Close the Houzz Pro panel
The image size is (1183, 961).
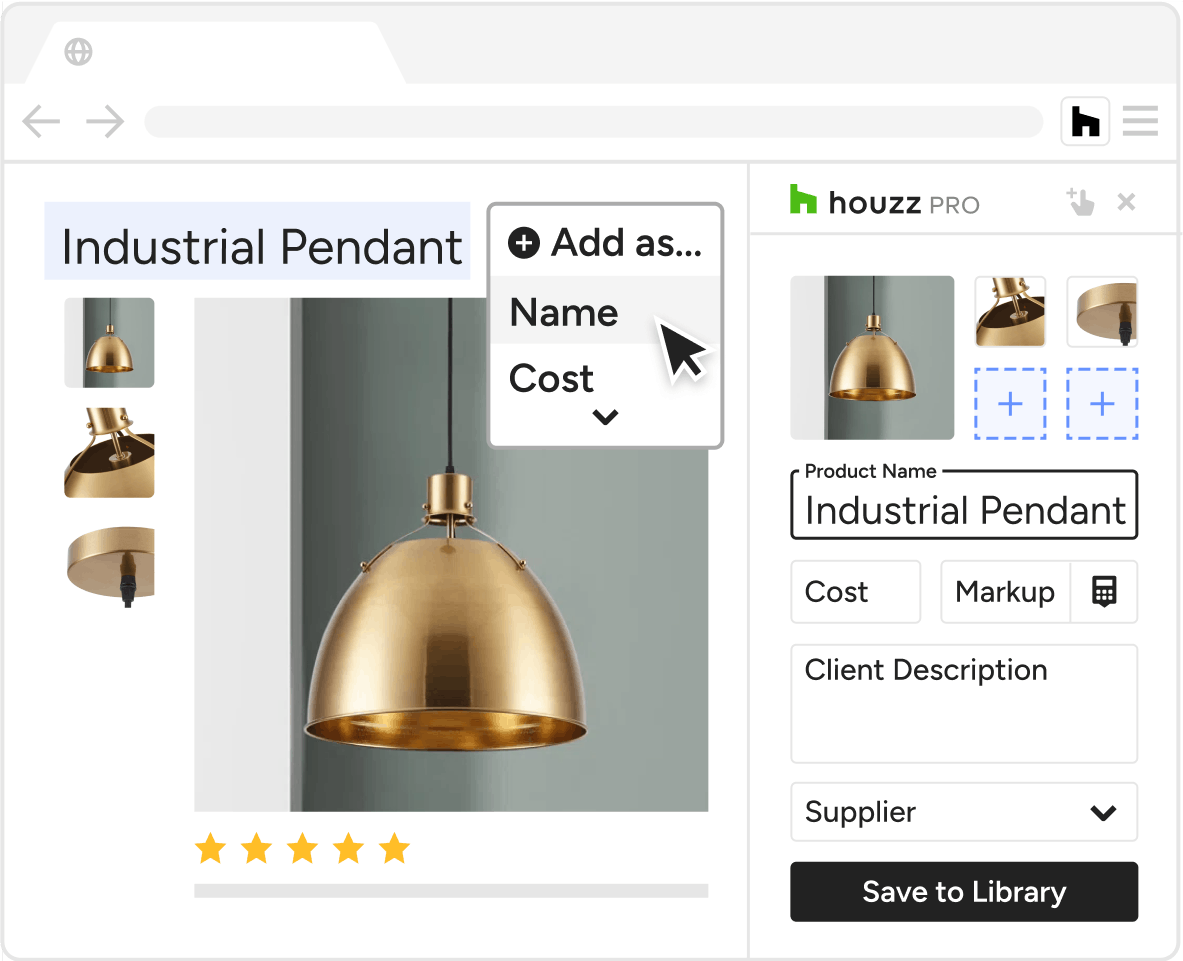[x=1126, y=202]
